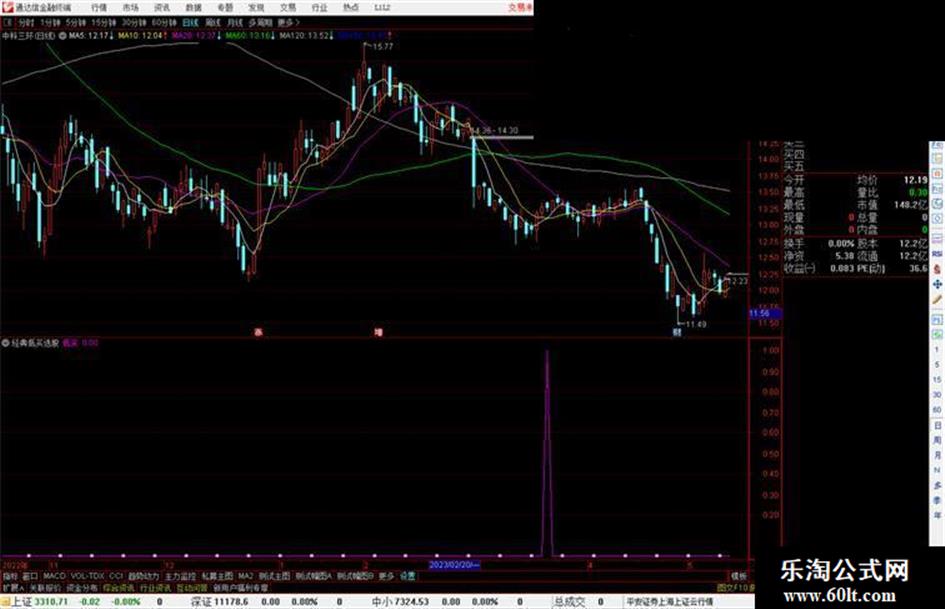The width and height of the screenshot is (945, 609).
Task: Select period 15 in right sidebar
Action: [x=937, y=380]
